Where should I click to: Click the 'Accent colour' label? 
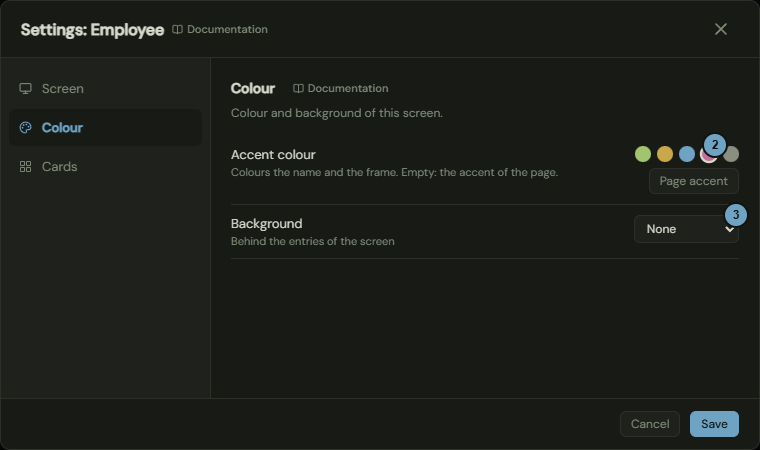tap(273, 155)
